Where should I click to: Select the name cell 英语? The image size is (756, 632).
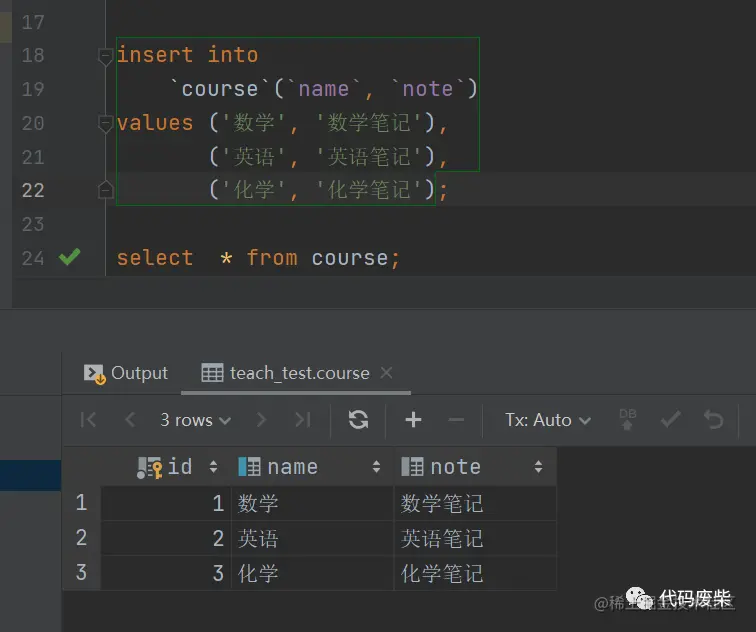312,538
